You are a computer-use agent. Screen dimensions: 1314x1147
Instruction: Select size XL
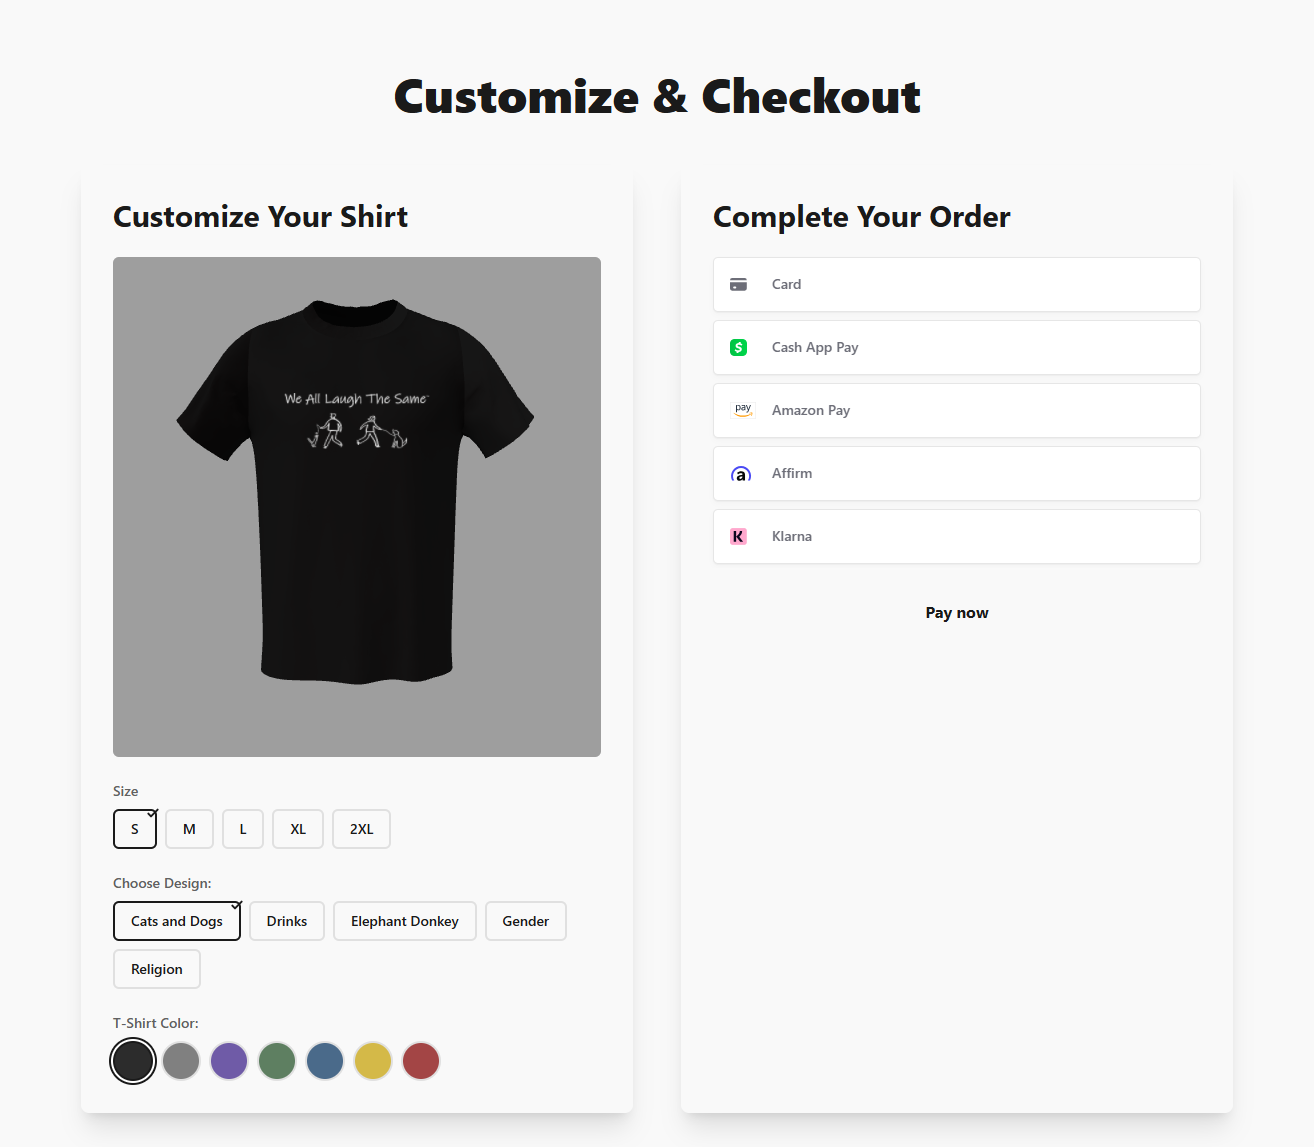[297, 829]
